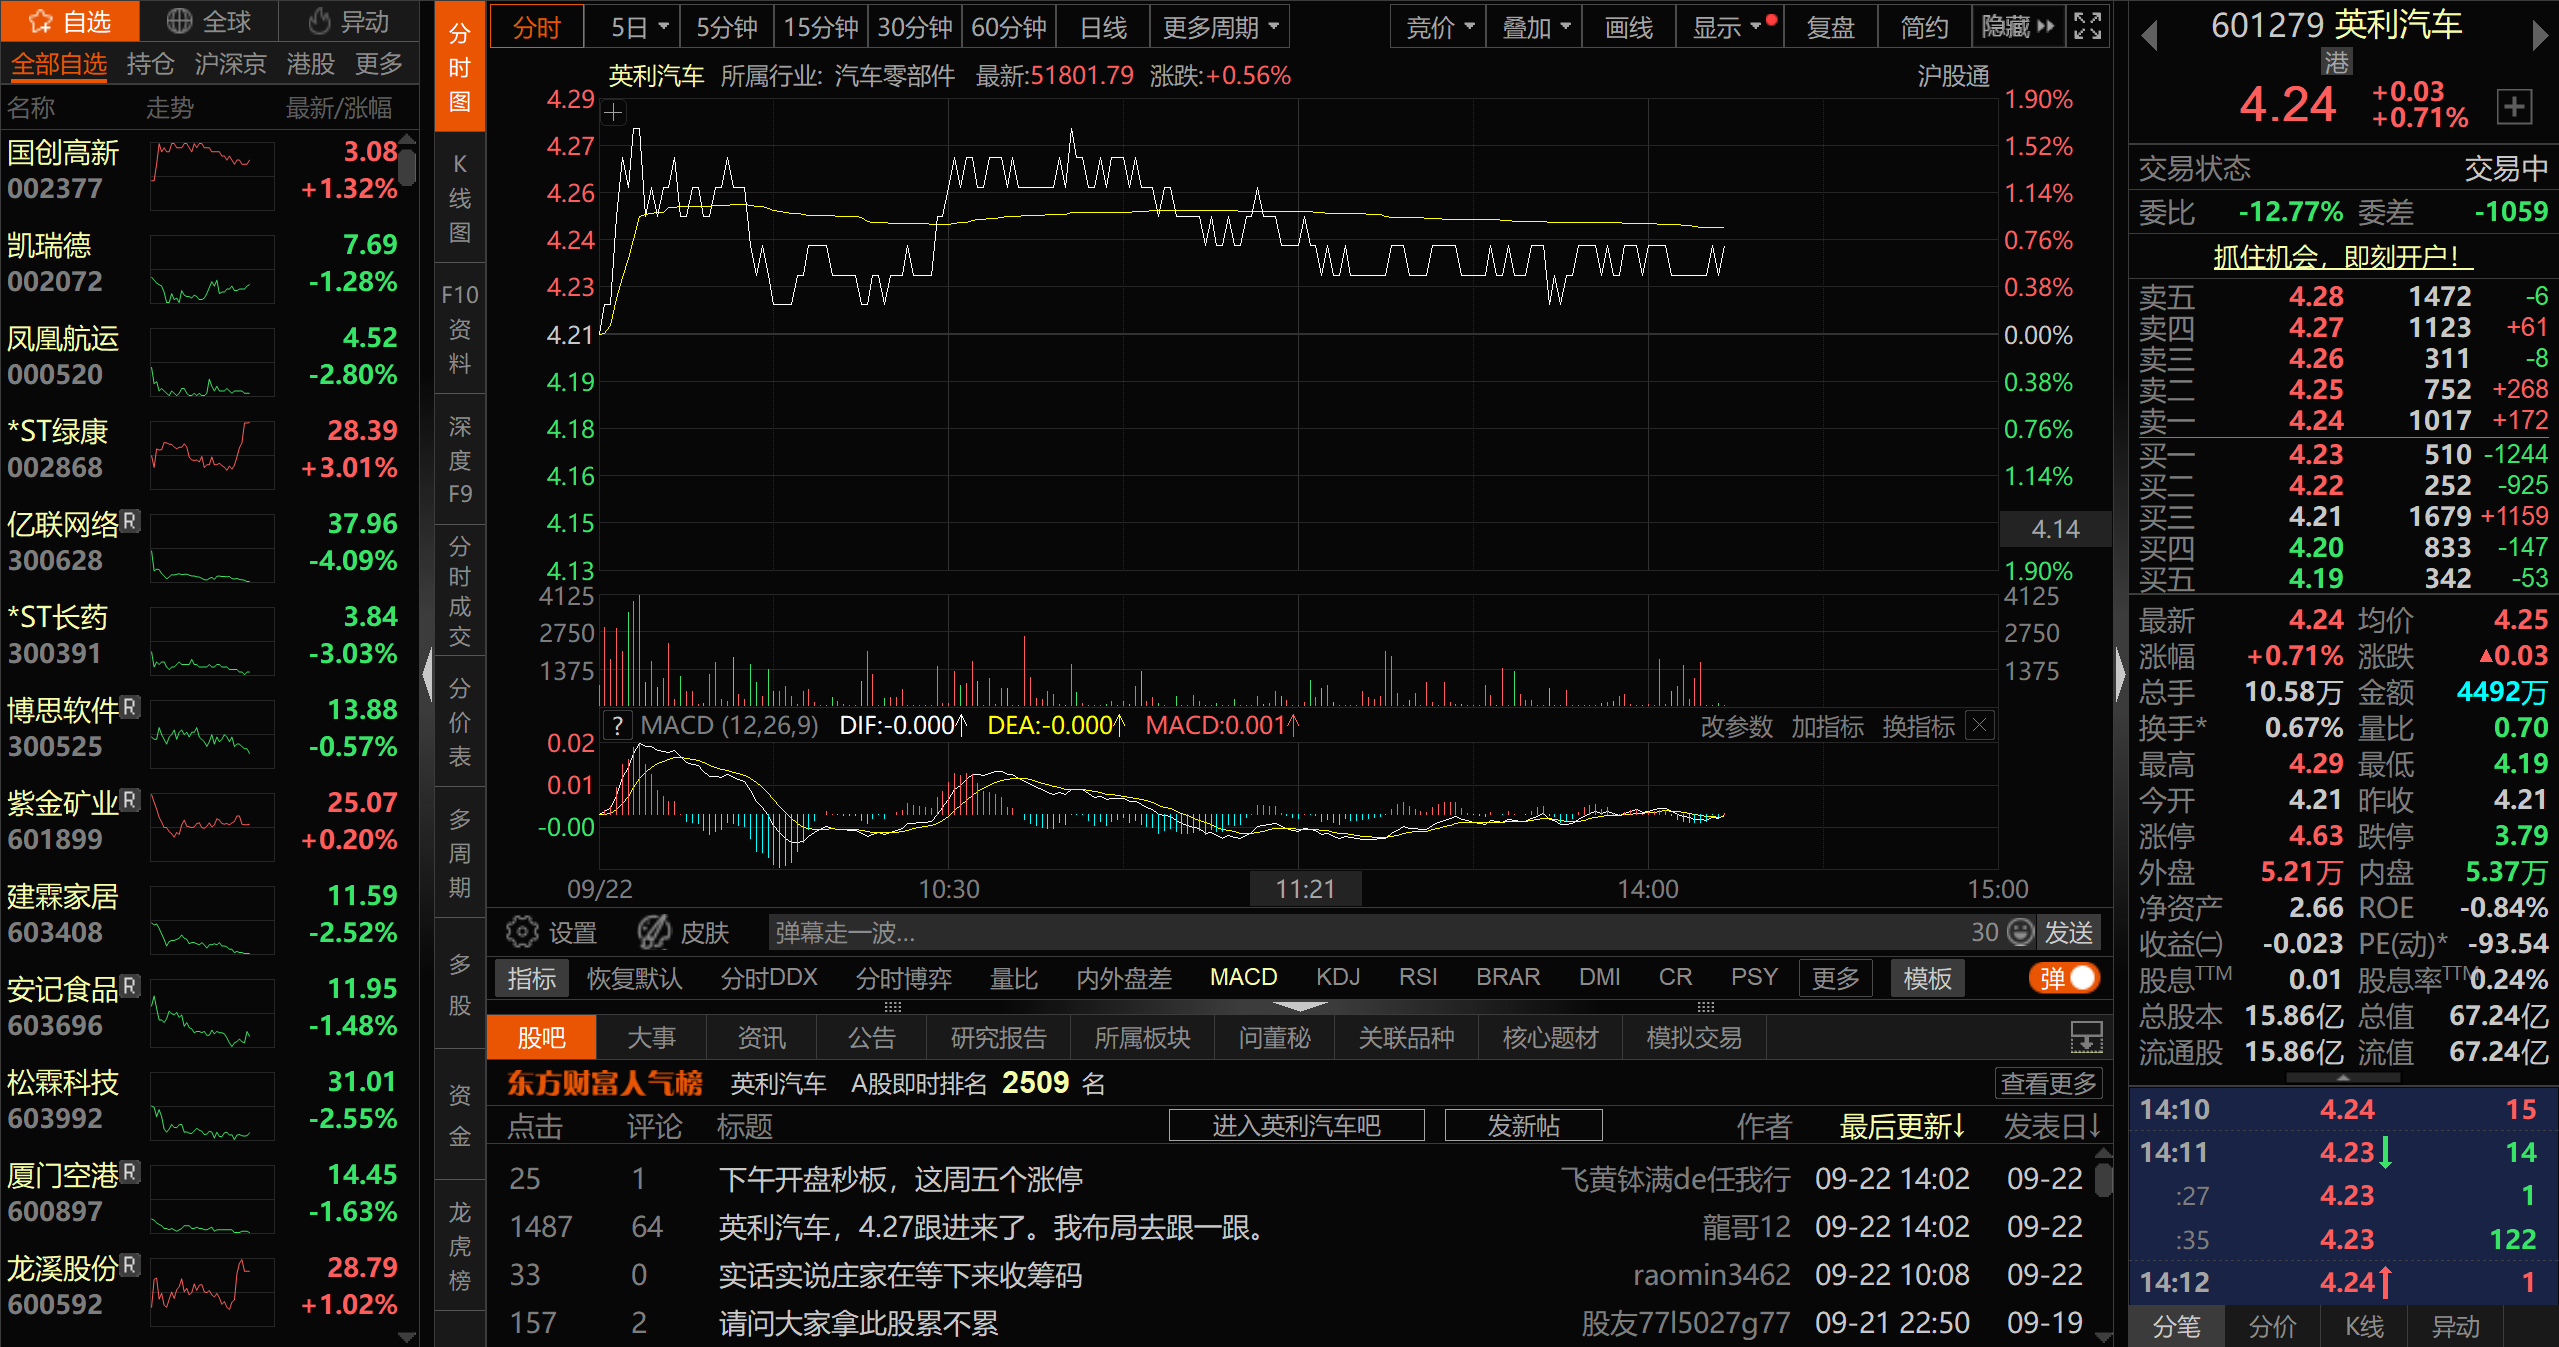Viewport: 2559px width, 1347px height.
Task: Click 复盘 toolbar button
Action: tap(1830, 27)
